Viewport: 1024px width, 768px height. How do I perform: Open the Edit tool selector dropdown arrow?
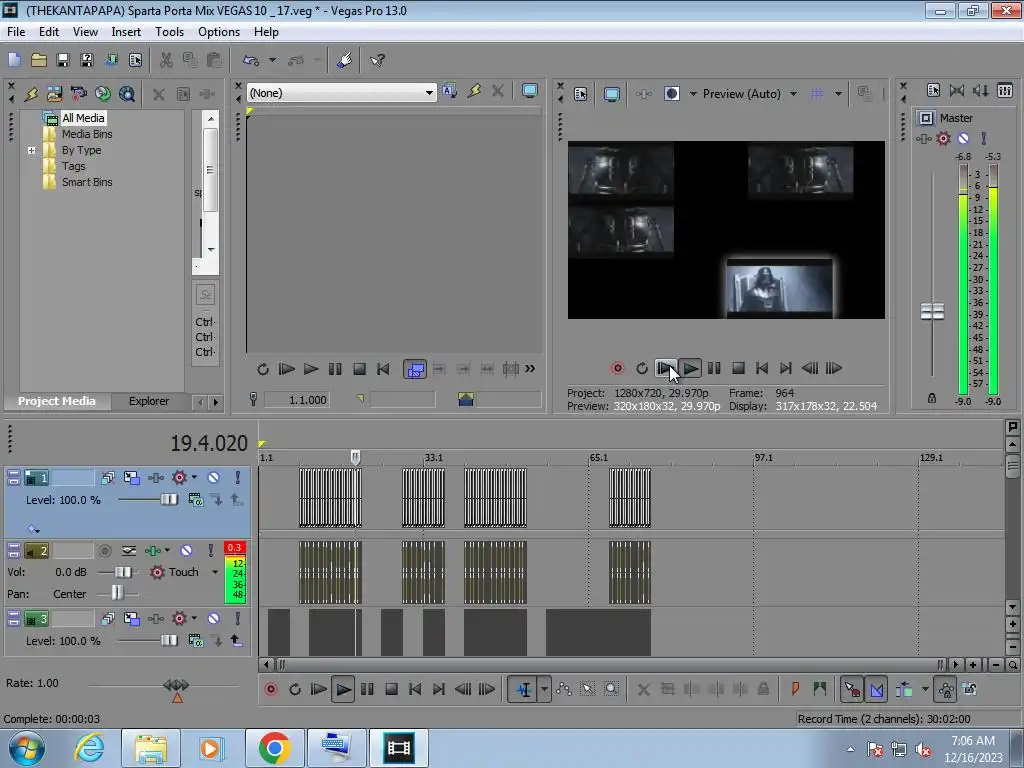544,689
